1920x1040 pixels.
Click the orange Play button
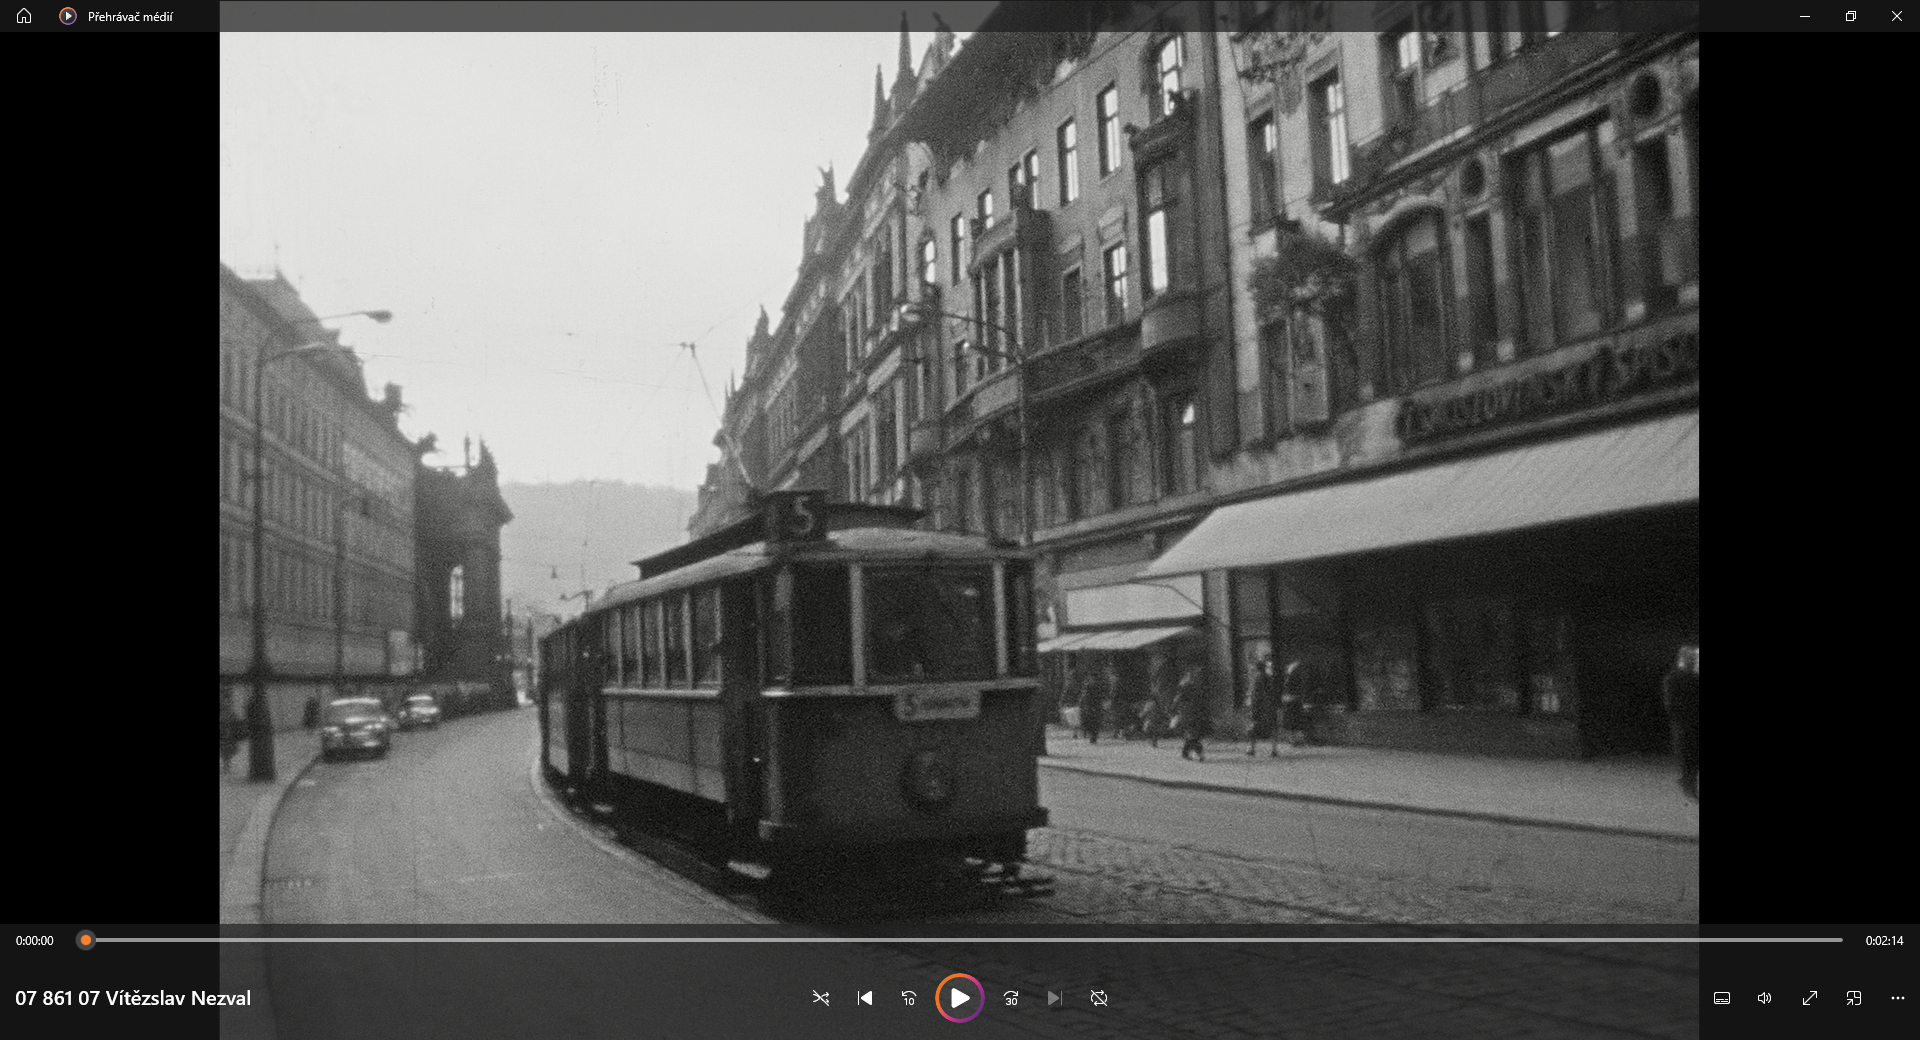pos(959,998)
